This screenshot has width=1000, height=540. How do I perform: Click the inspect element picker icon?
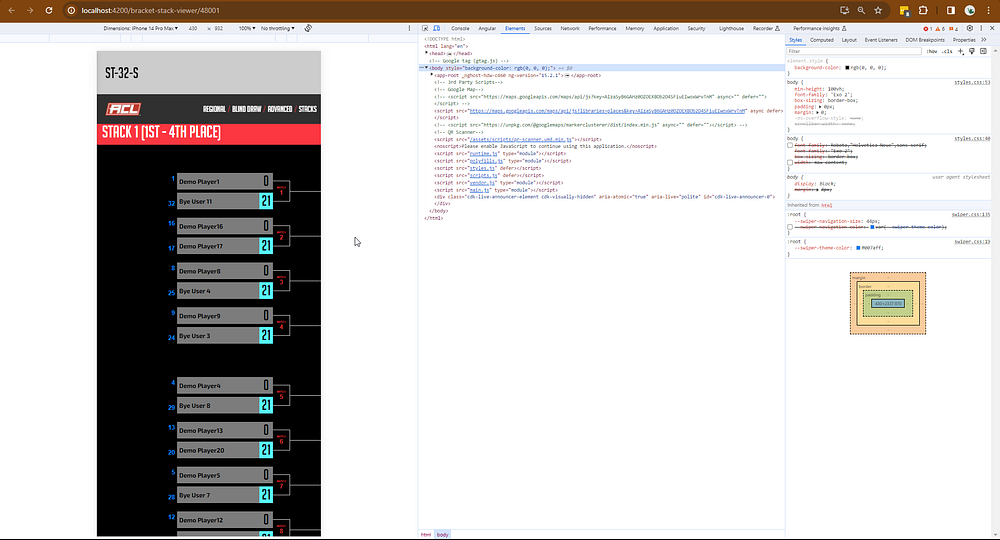tap(425, 29)
